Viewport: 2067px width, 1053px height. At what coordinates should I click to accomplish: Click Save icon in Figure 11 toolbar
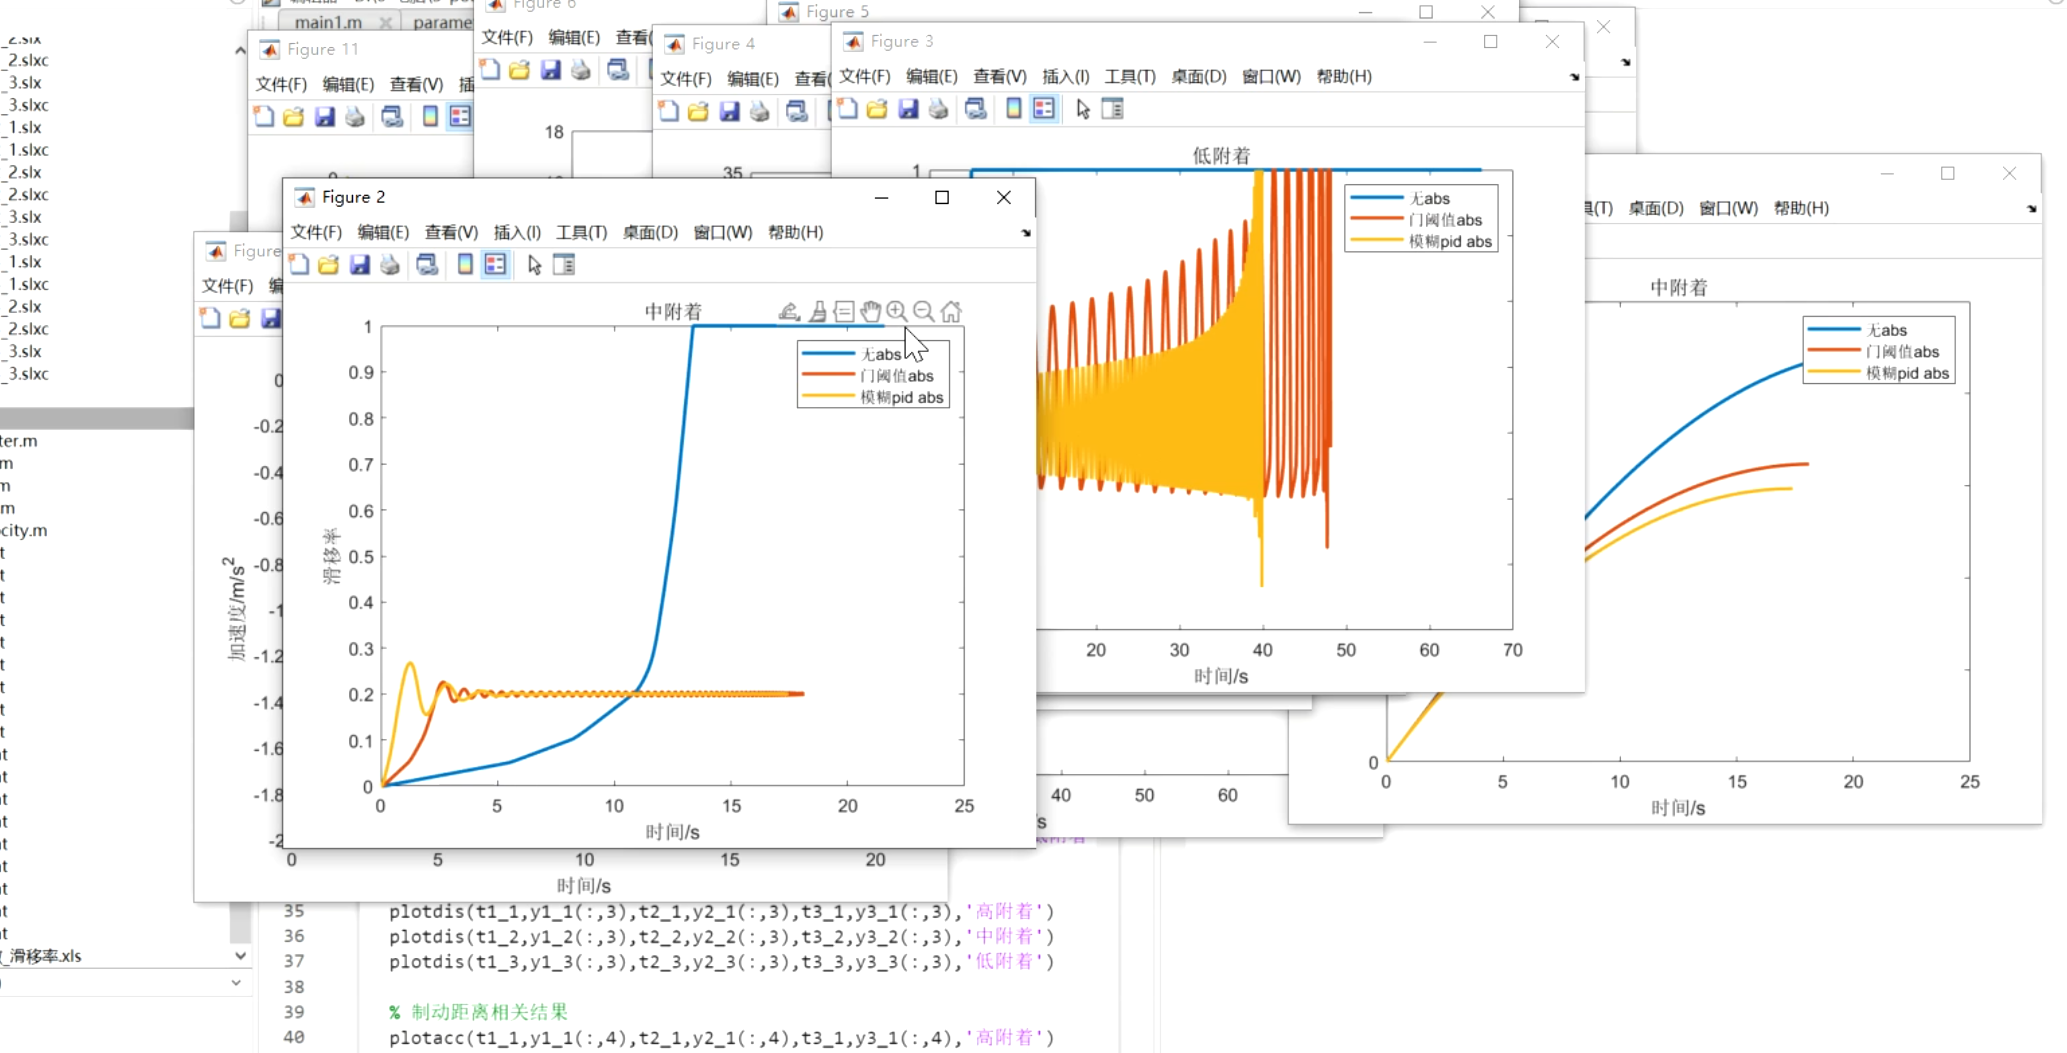tap(325, 117)
